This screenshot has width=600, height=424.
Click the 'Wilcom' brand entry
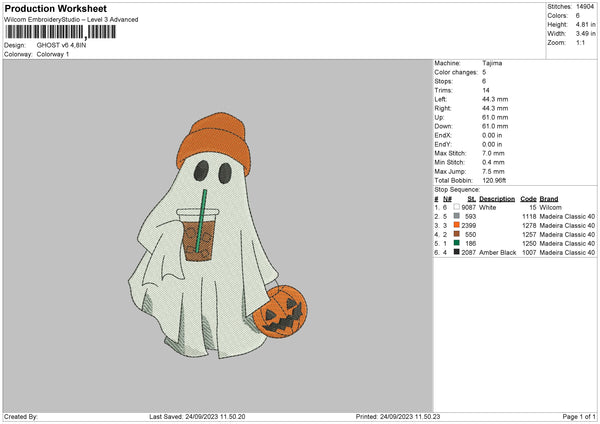[x=550, y=207]
